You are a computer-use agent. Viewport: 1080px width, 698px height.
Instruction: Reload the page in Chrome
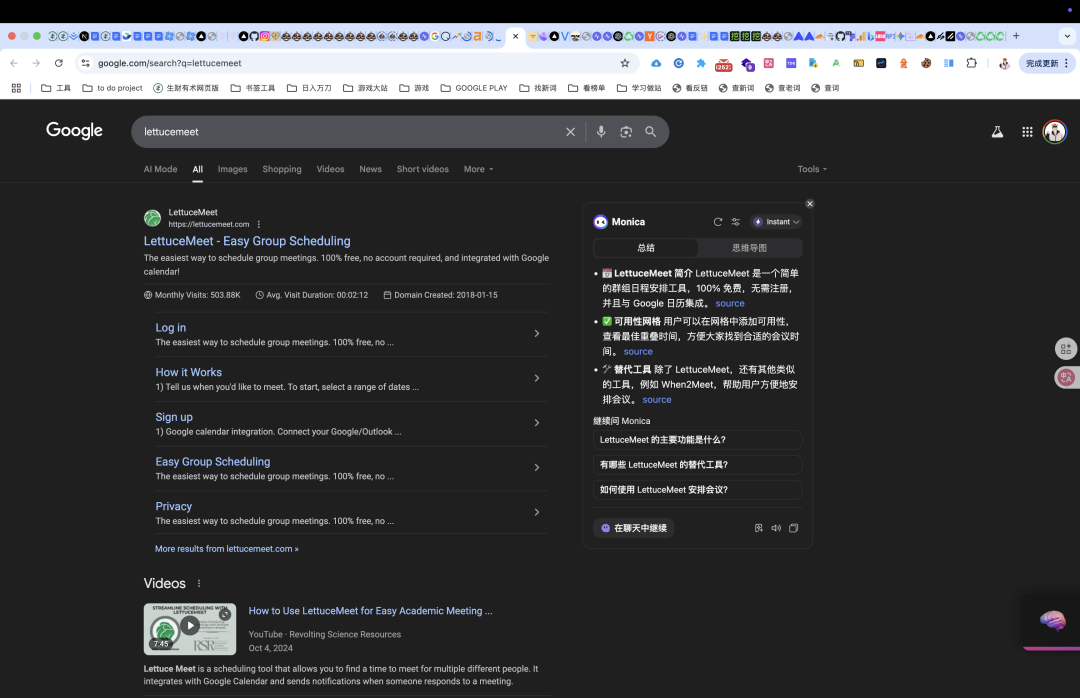point(59,63)
